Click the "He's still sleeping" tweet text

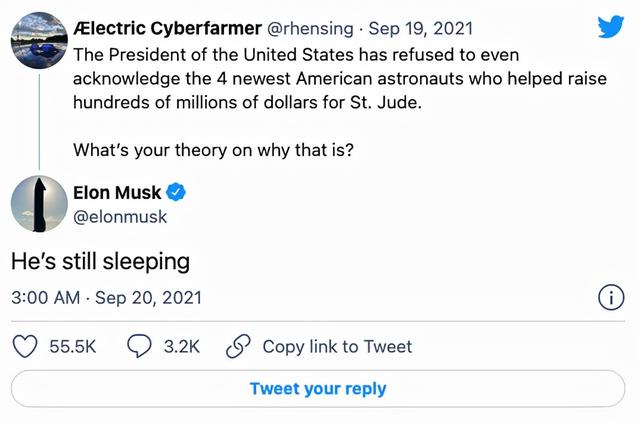pyautogui.click(x=100, y=261)
